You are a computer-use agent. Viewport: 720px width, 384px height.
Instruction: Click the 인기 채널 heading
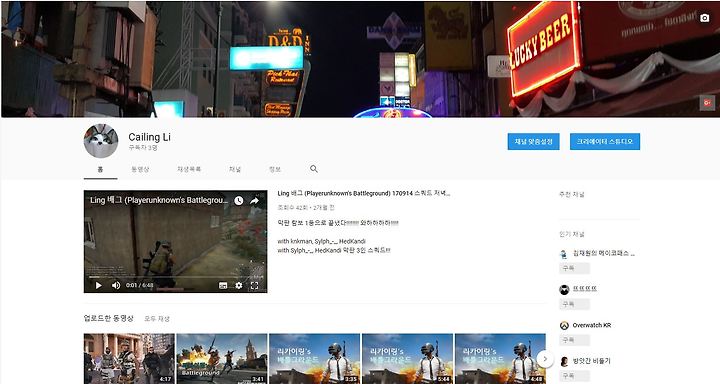pos(572,234)
